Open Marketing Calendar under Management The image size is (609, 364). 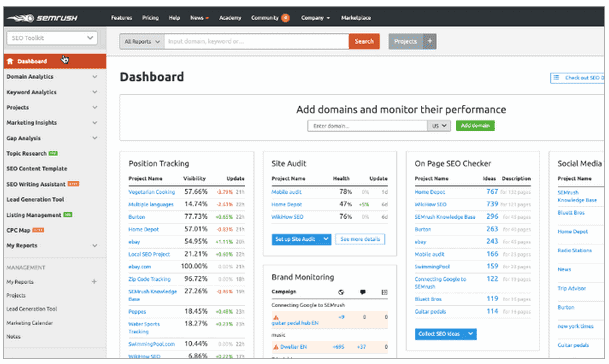click(x=30, y=323)
